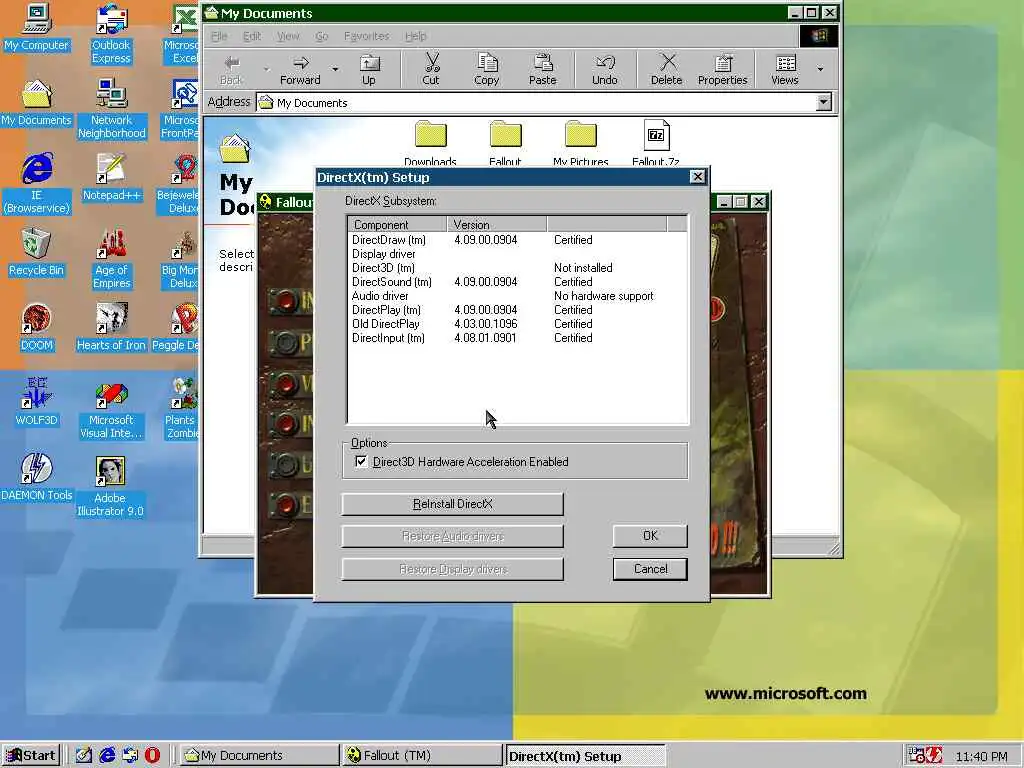Switch to Fallout (TM) taskbar button
The height and width of the screenshot is (768, 1024).
[422, 756]
